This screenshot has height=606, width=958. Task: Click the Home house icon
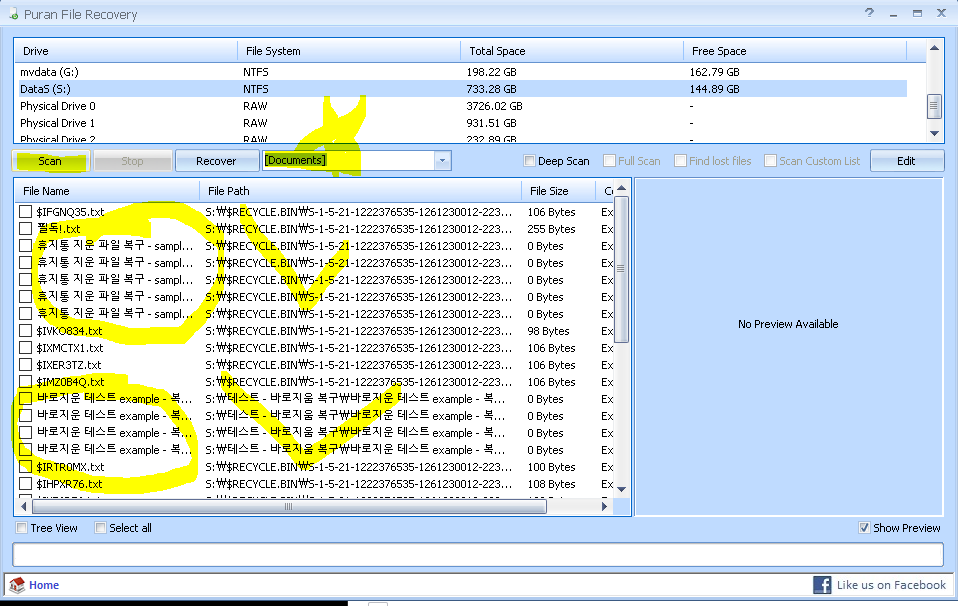point(17,585)
